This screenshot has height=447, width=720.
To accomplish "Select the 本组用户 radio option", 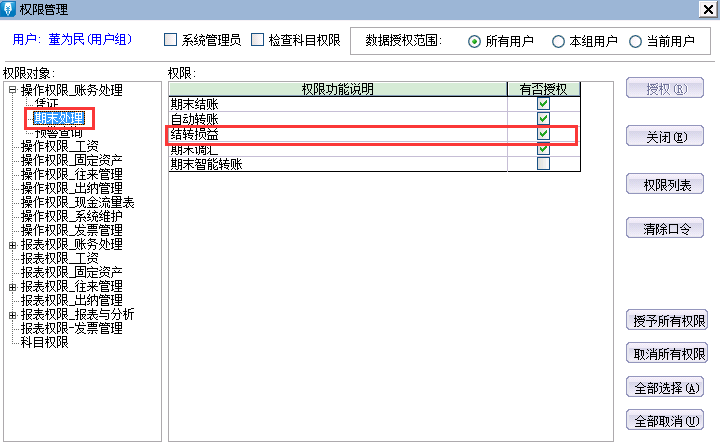I will (x=558, y=42).
